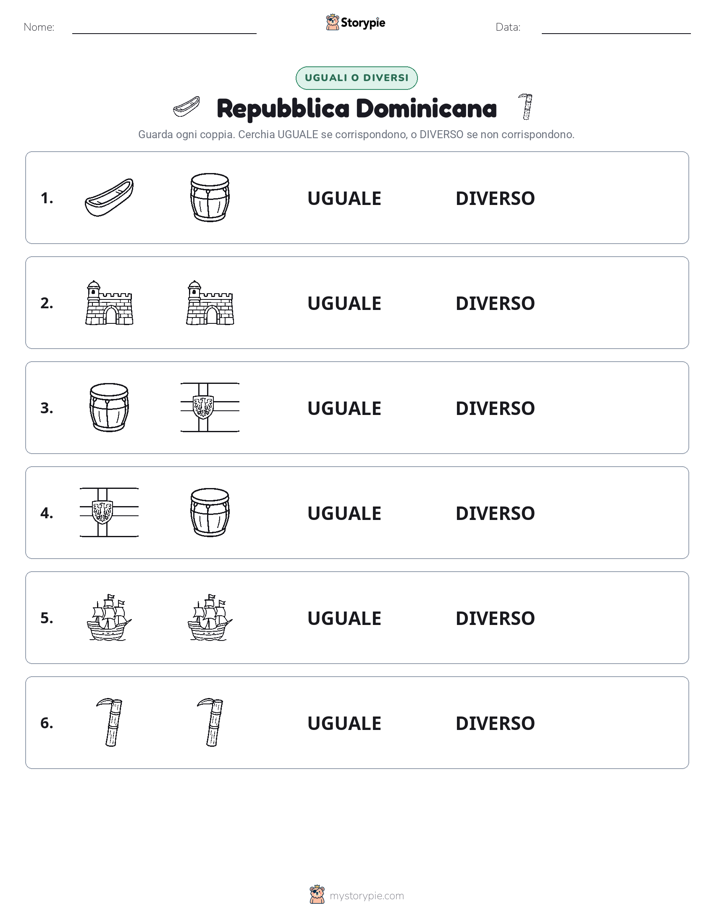Pick UGUALE for row 6
The width and height of the screenshot is (714, 924).
344,723
